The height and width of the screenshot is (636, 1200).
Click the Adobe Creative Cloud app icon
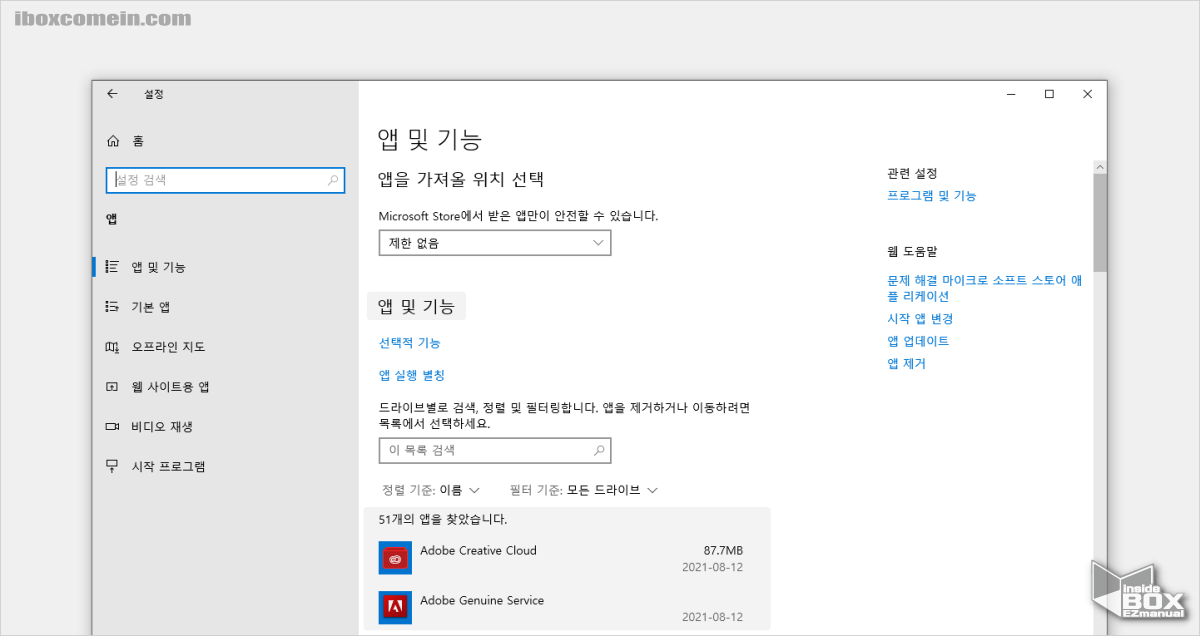click(394, 558)
